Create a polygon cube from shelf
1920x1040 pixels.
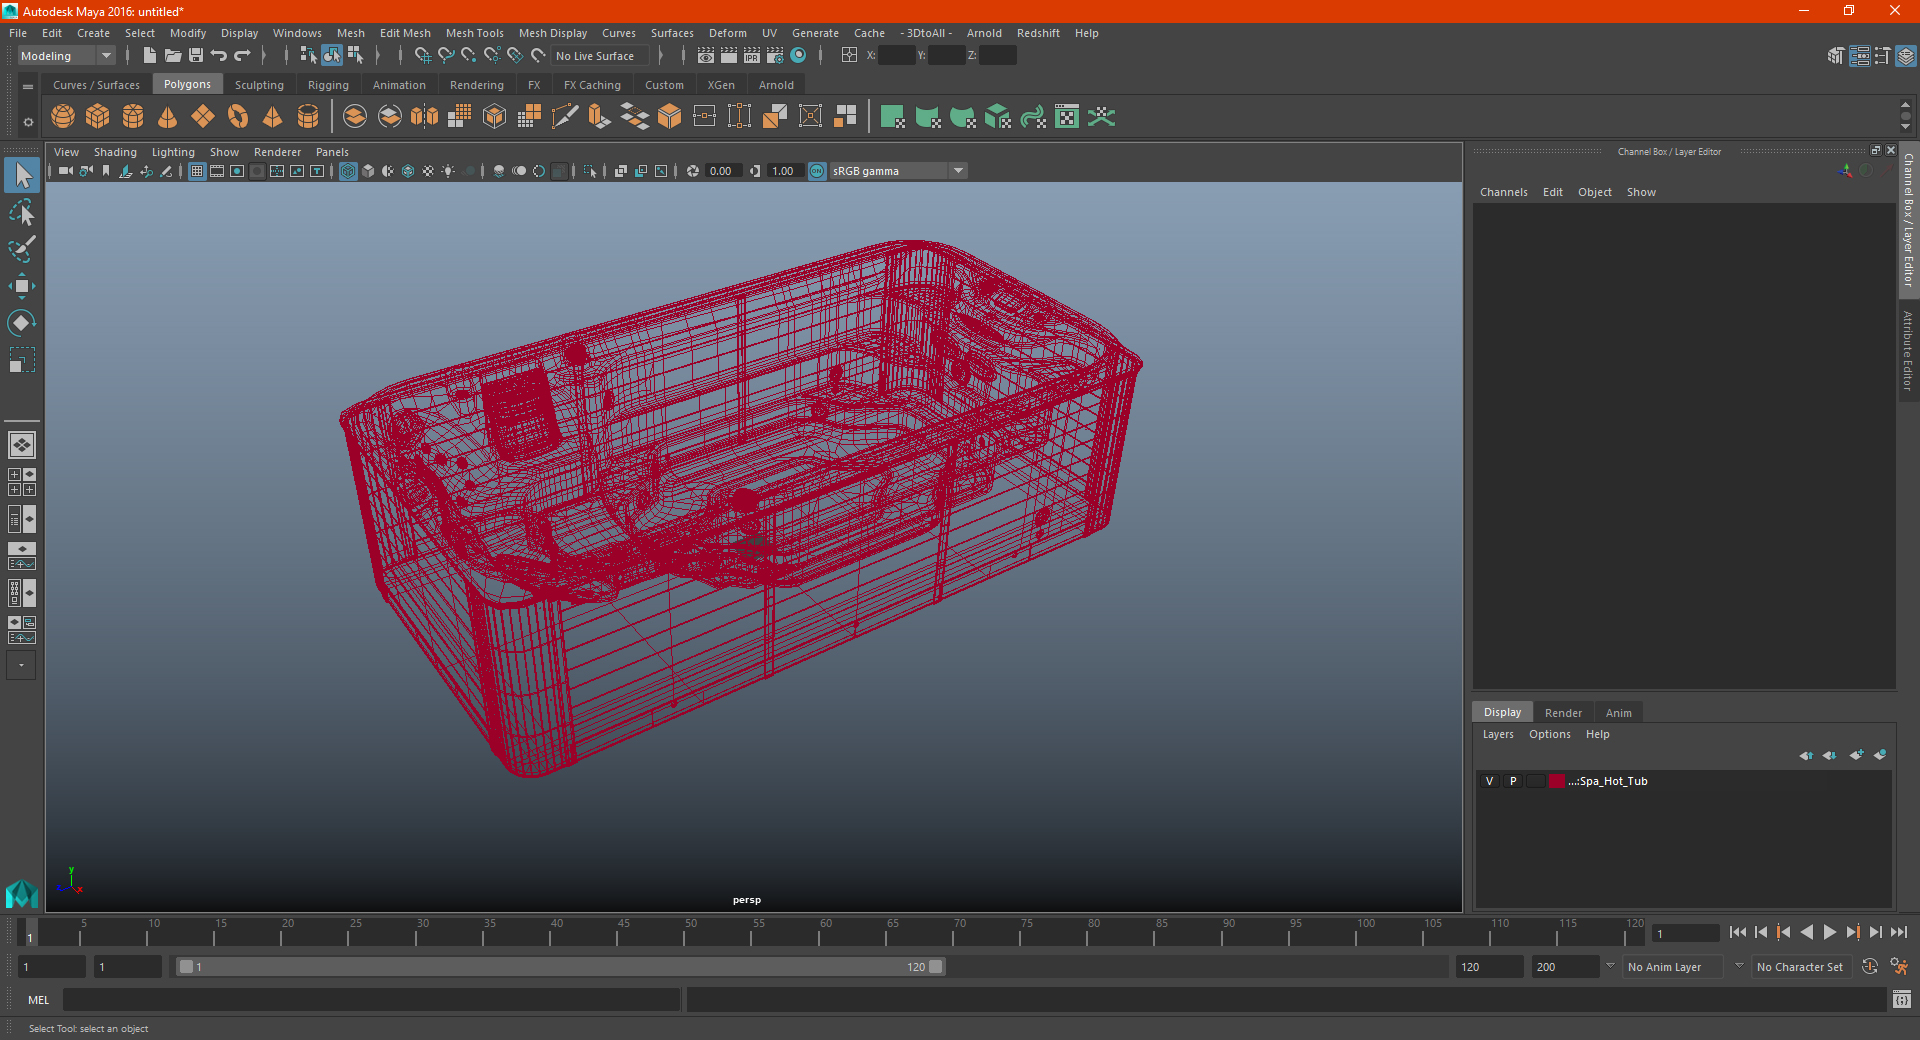98,117
